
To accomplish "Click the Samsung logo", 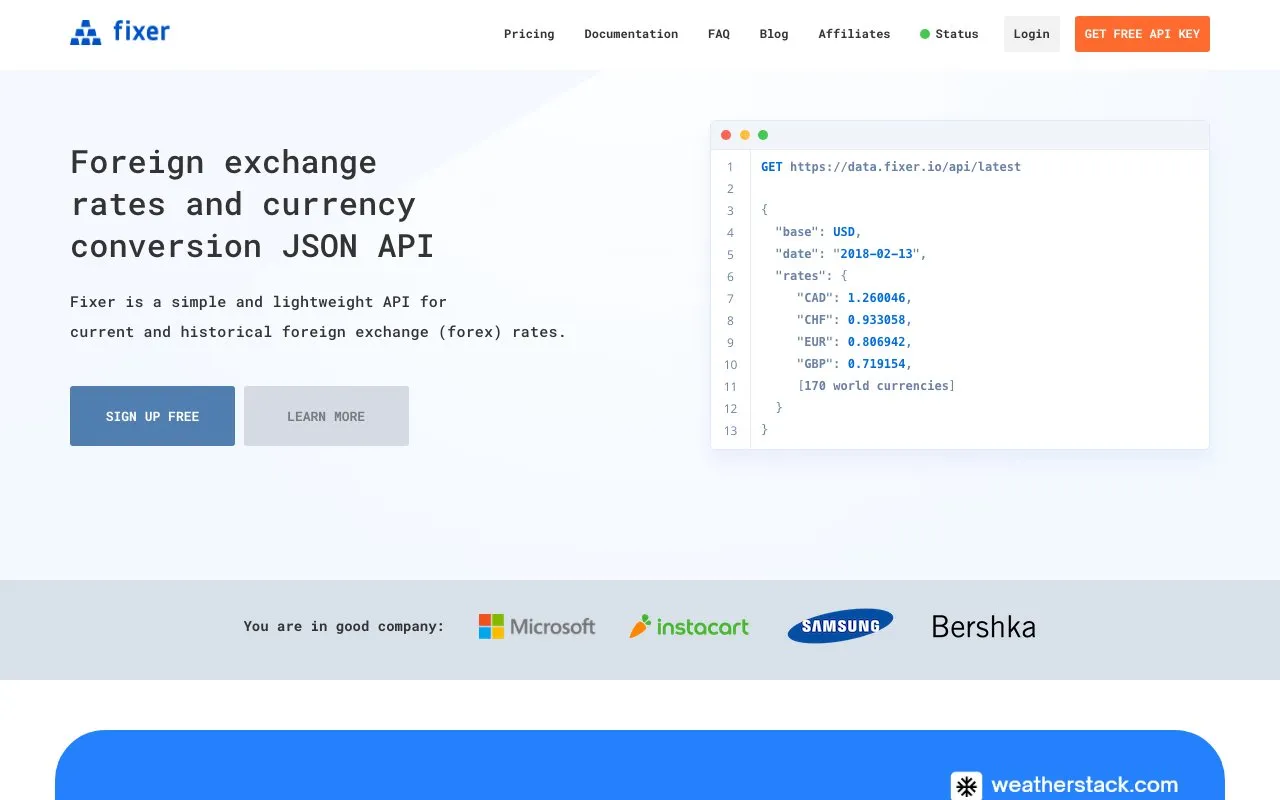I will coord(840,626).
